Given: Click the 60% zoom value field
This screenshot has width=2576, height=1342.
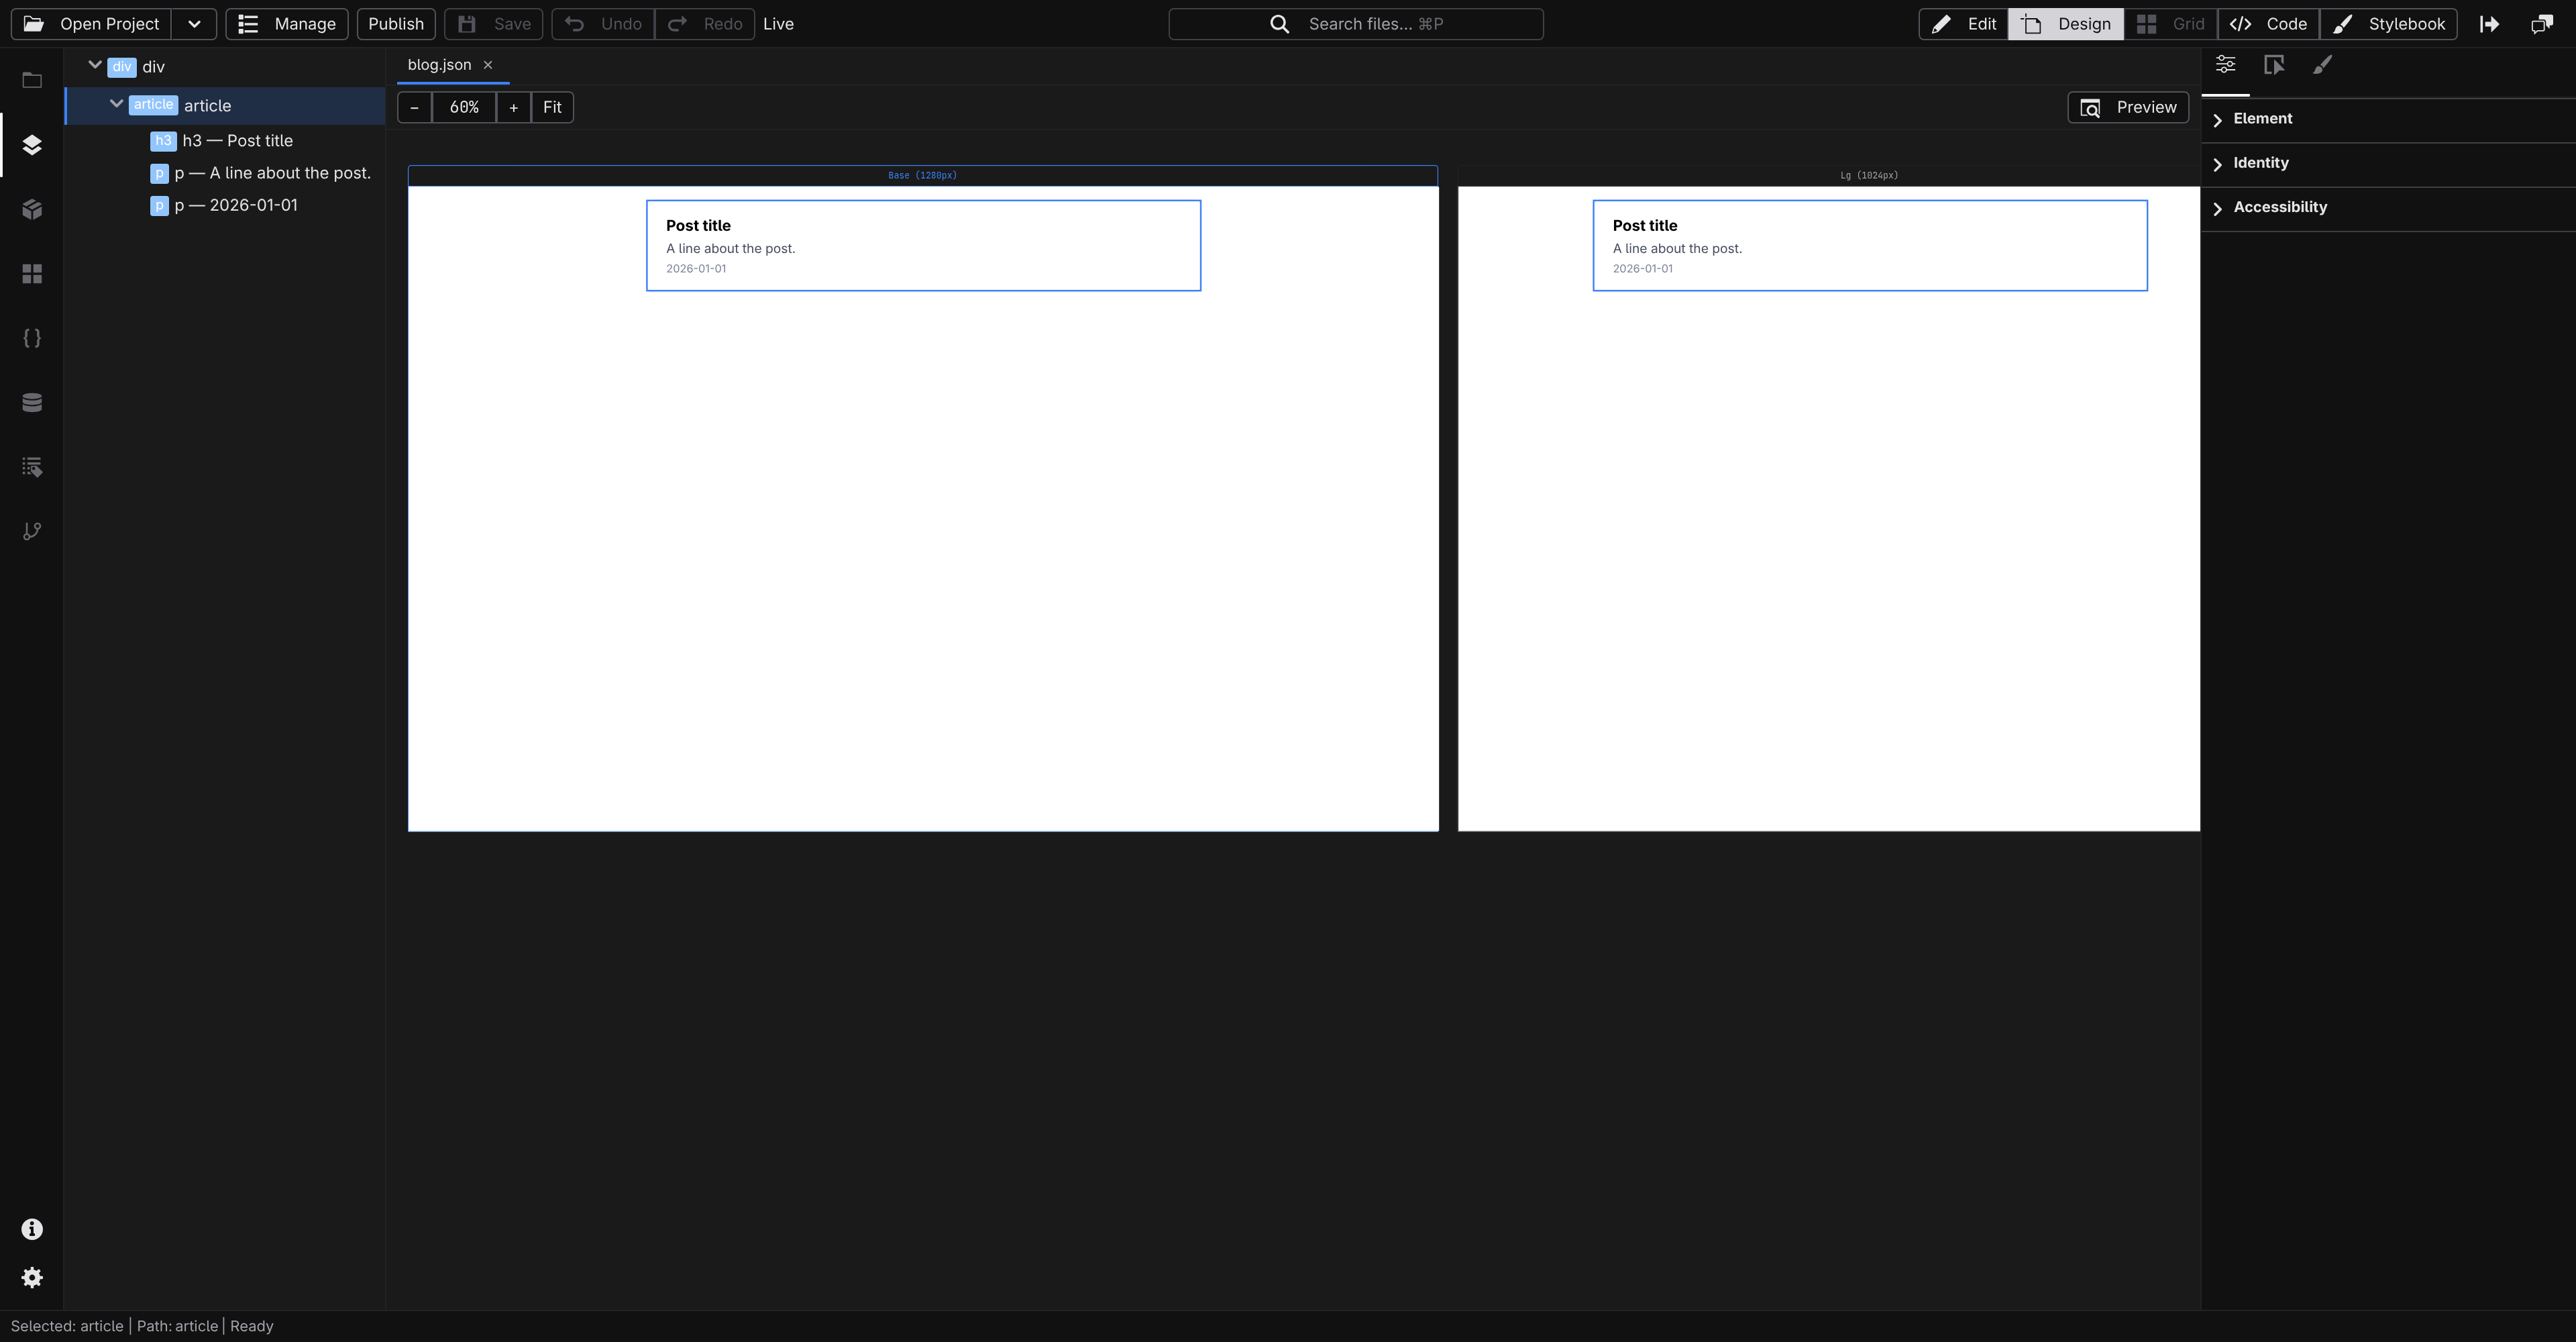Looking at the screenshot, I should pos(464,107).
